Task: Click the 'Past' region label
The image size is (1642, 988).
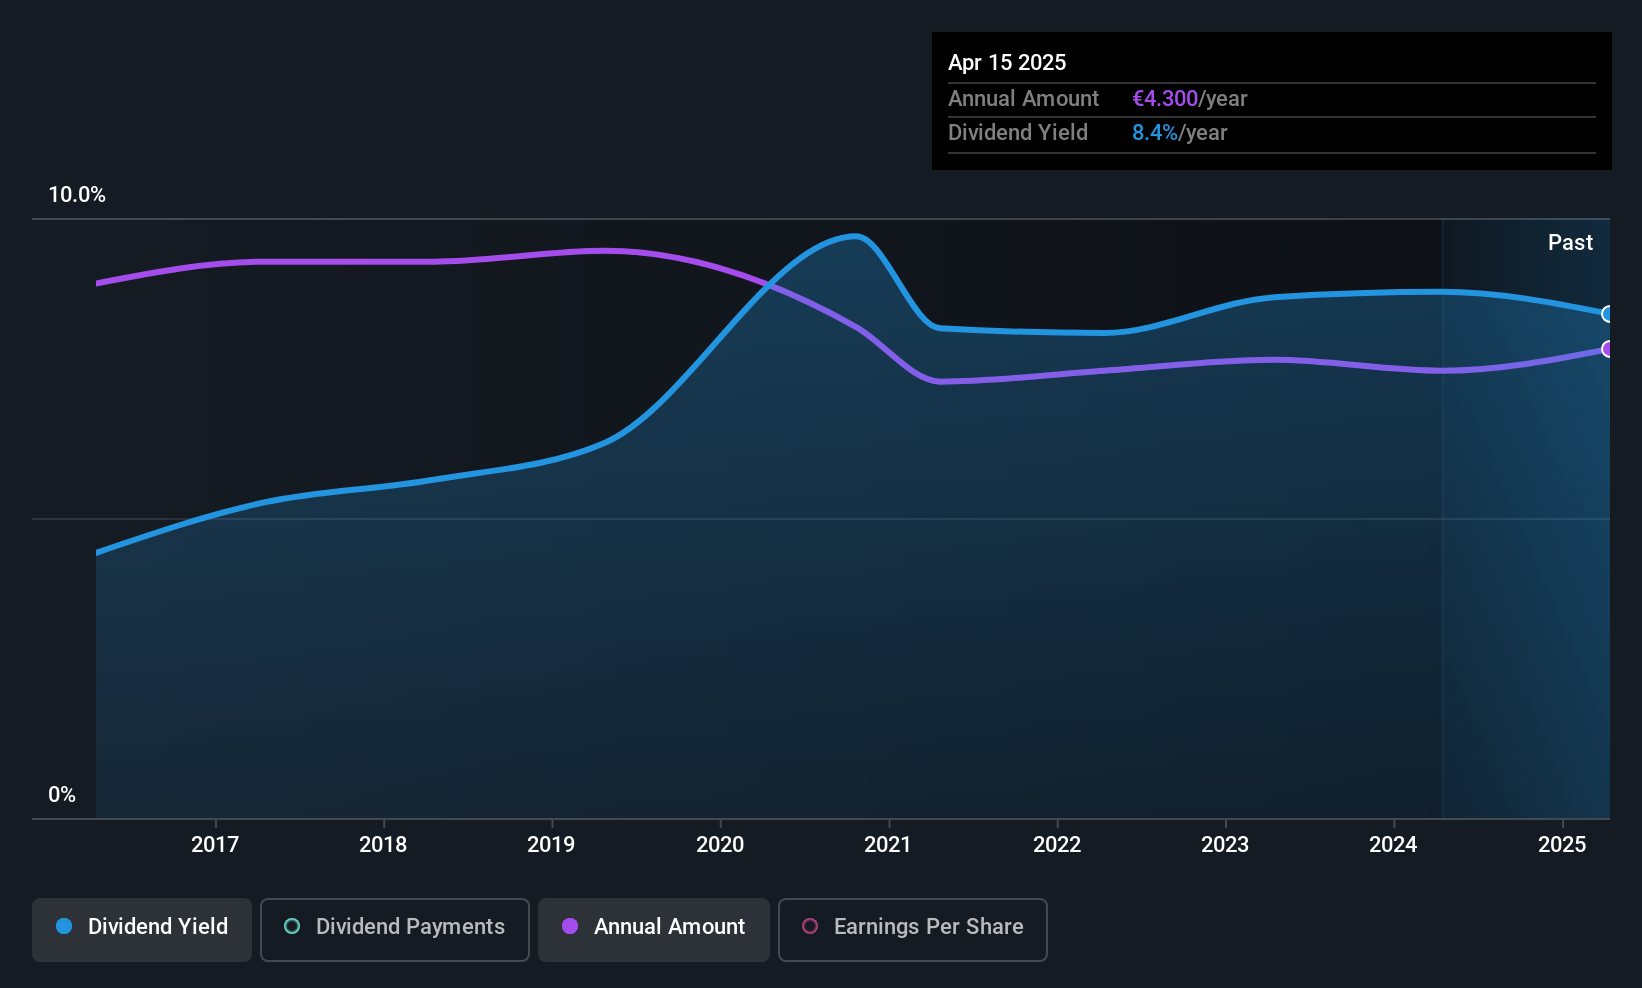Action: [1570, 243]
